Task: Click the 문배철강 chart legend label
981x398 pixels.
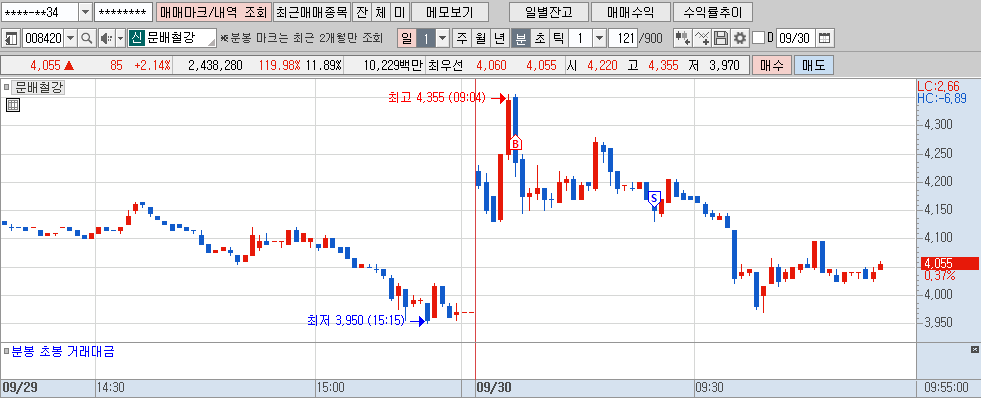Action: (x=39, y=88)
